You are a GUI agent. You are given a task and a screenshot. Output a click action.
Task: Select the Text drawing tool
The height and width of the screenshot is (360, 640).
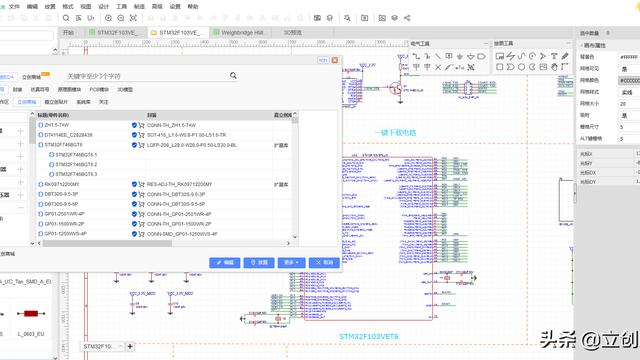tap(554, 56)
